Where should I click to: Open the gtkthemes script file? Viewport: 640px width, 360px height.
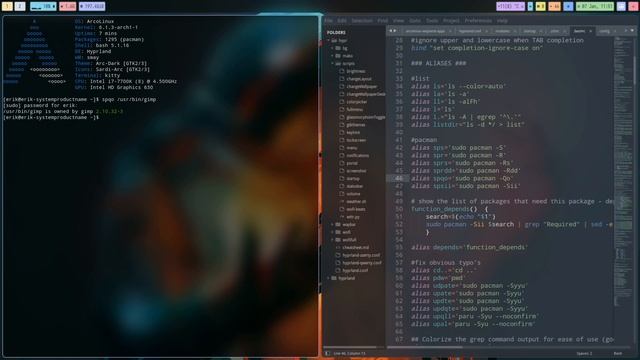(356, 125)
